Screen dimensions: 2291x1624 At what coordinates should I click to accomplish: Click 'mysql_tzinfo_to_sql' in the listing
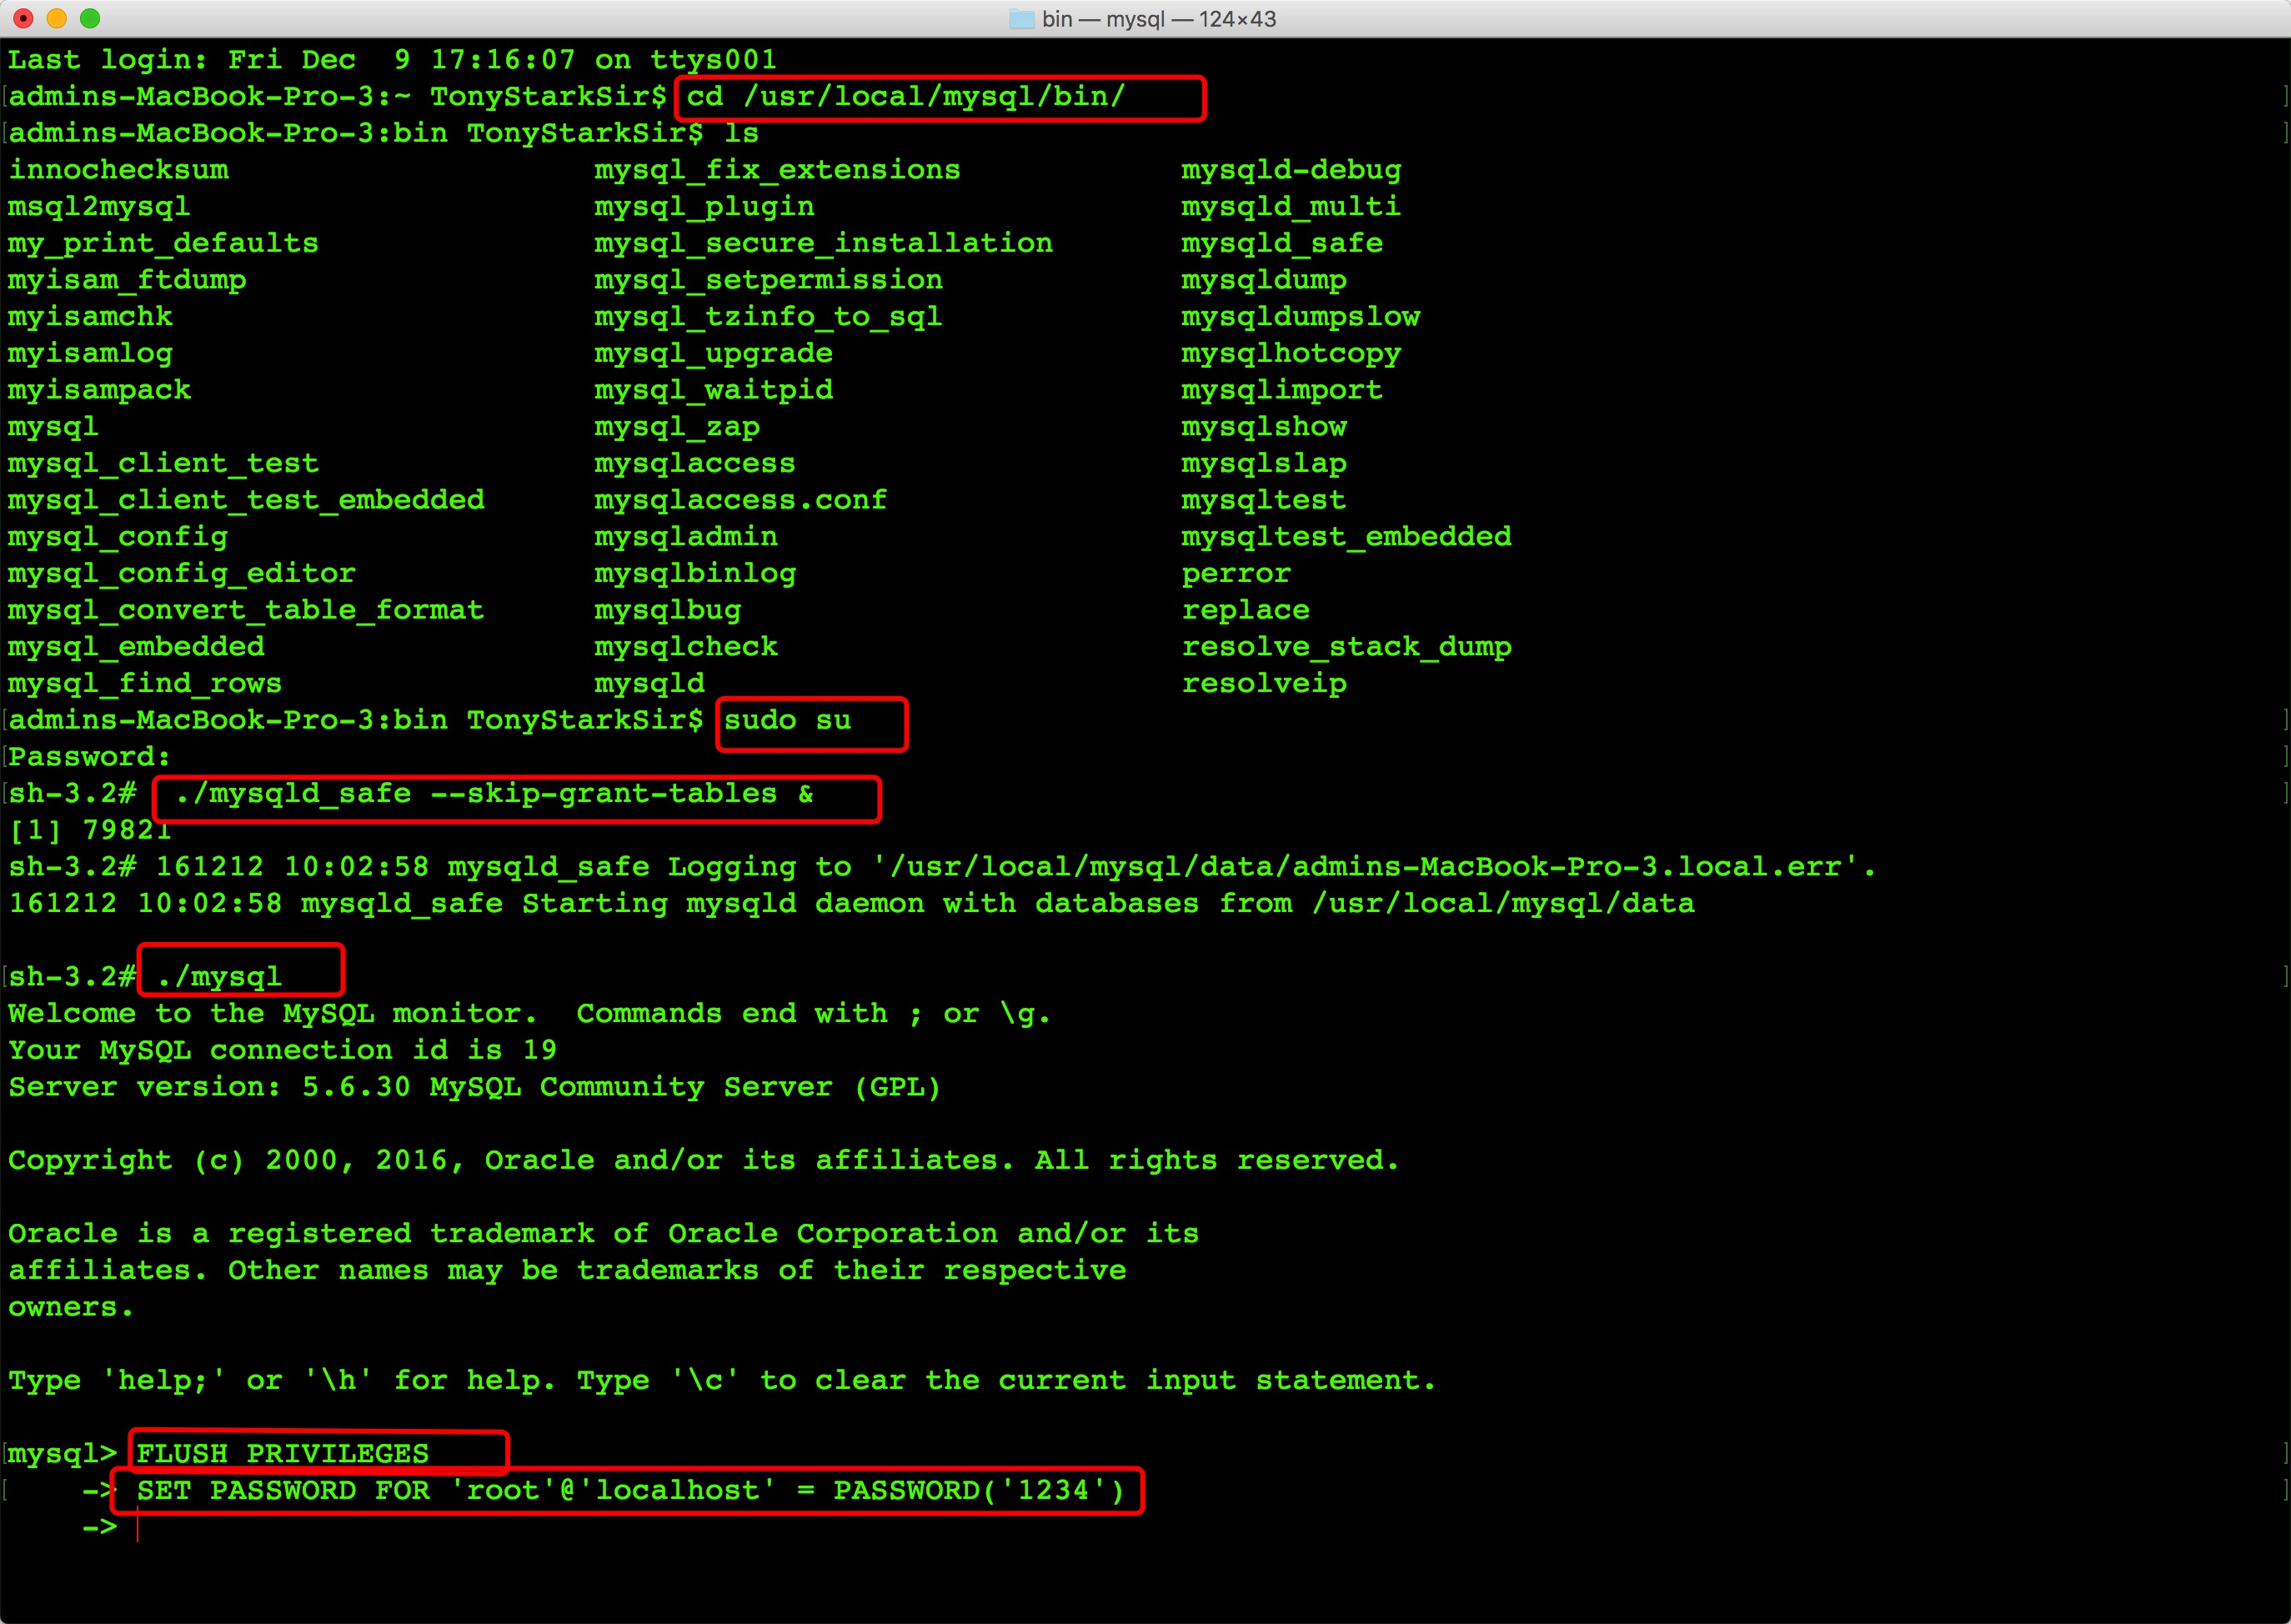pyautogui.click(x=768, y=317)
